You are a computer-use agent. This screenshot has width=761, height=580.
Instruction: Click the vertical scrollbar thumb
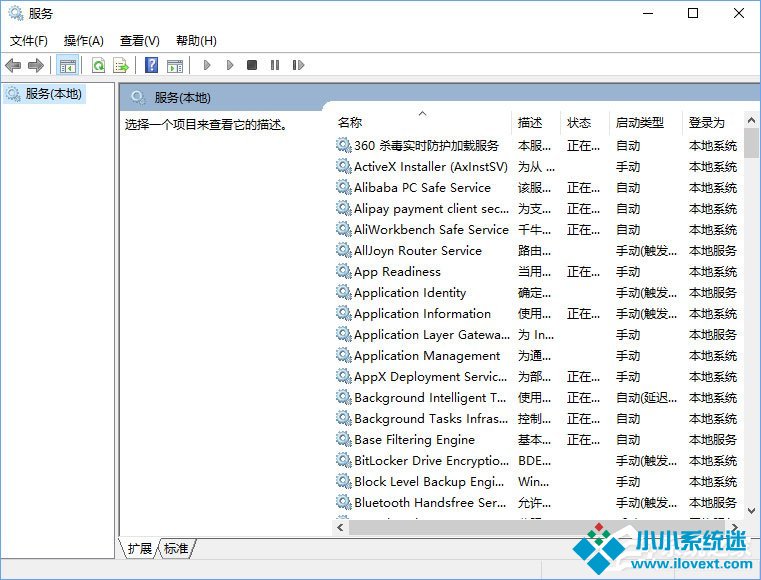(751, 143)
